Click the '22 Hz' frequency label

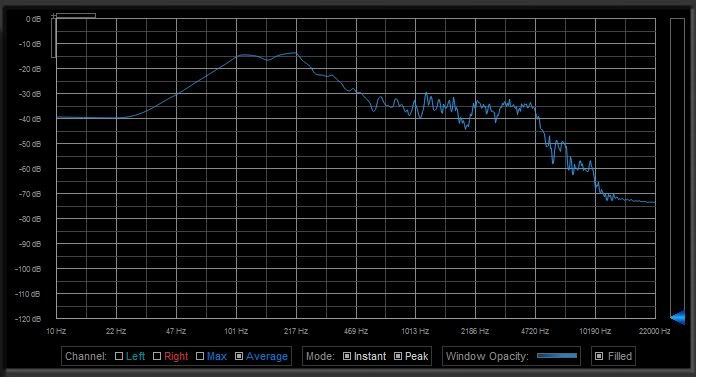point(116,331)
